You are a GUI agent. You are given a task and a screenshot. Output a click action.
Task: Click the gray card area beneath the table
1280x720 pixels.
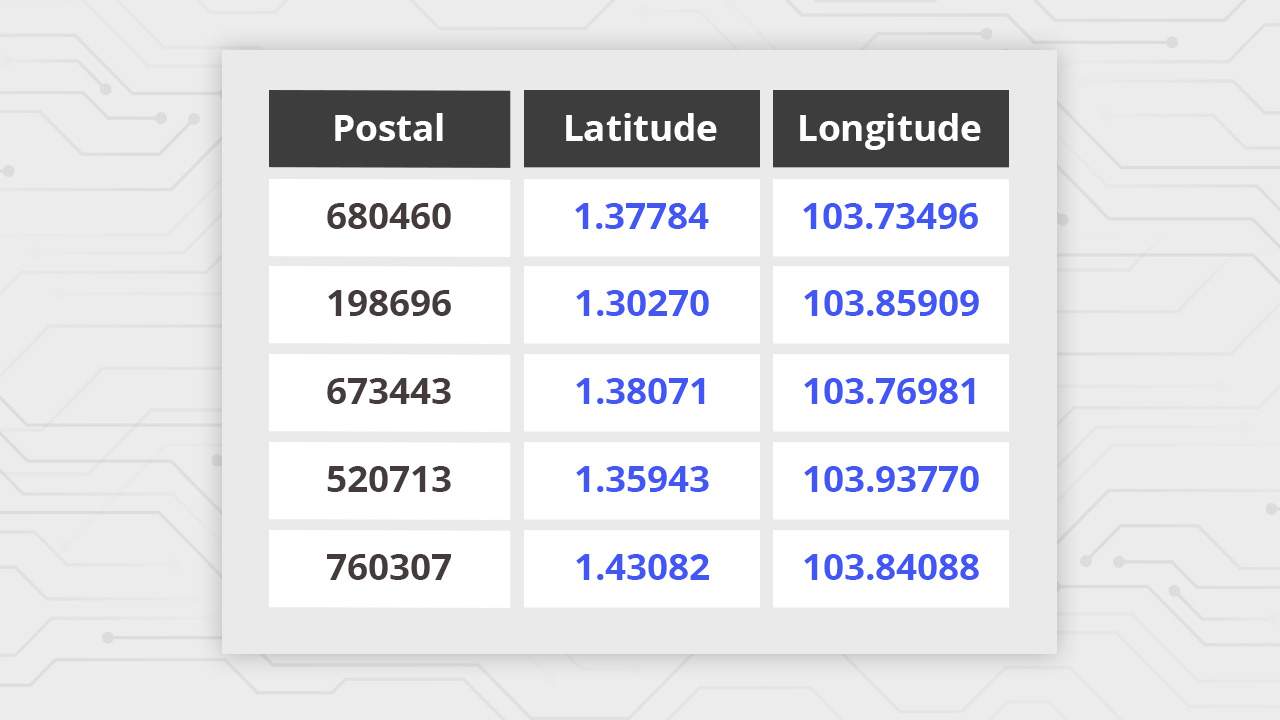(638, 630)
